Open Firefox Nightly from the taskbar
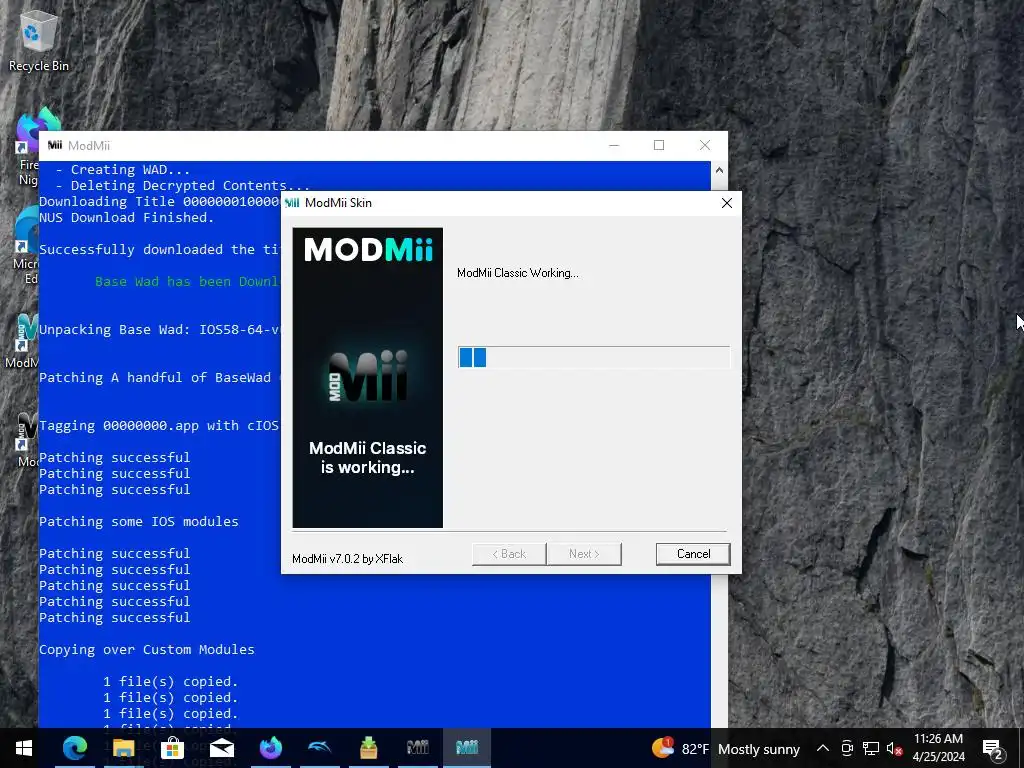Image resolution: width=1024 pixels, height=768 pixels. pos(270,748)
